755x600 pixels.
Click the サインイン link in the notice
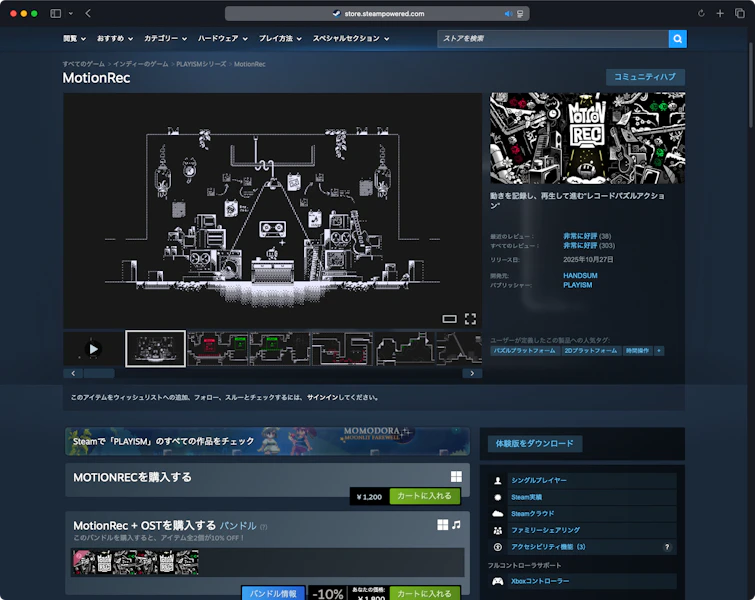coord(321,397)
